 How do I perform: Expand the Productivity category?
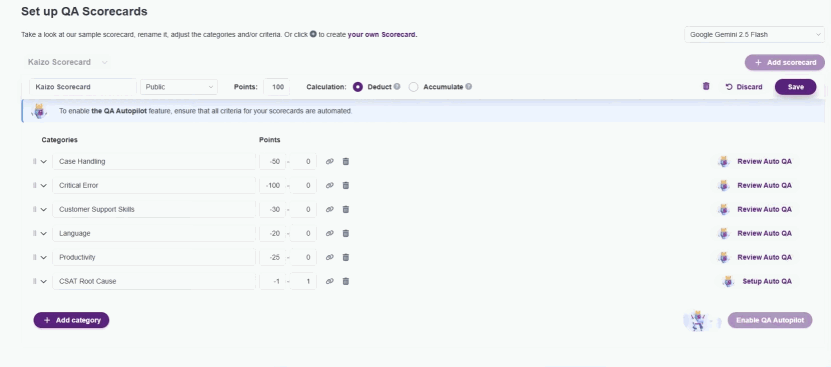tap(44, 257)
